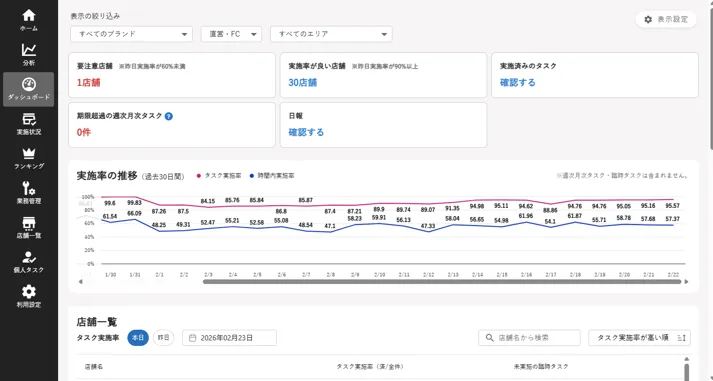Click the calendar icon in date field

coord(192,338)
